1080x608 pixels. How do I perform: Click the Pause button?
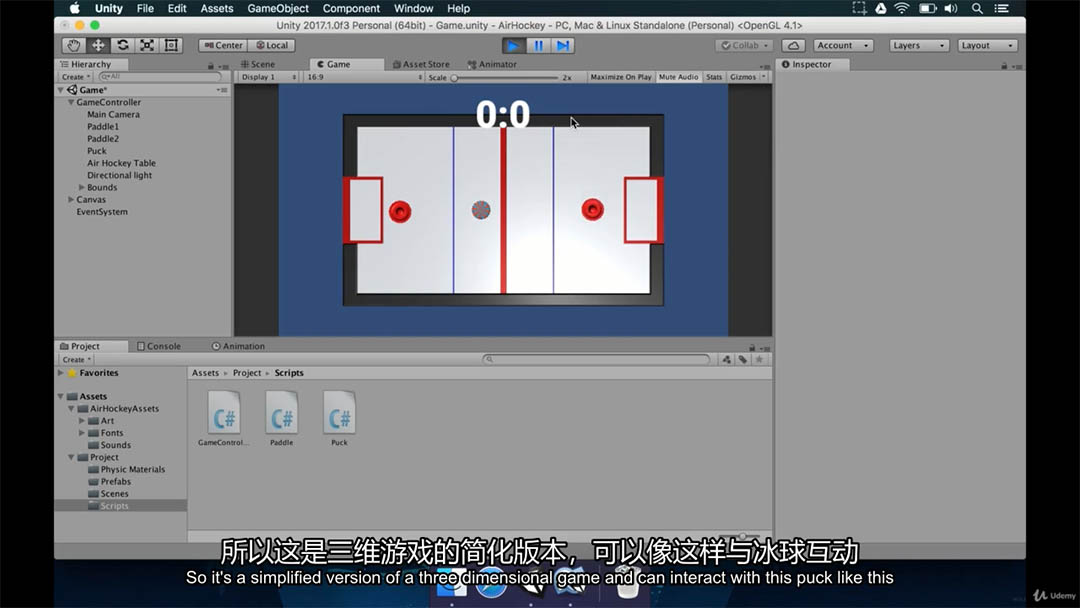coord(538,45)
